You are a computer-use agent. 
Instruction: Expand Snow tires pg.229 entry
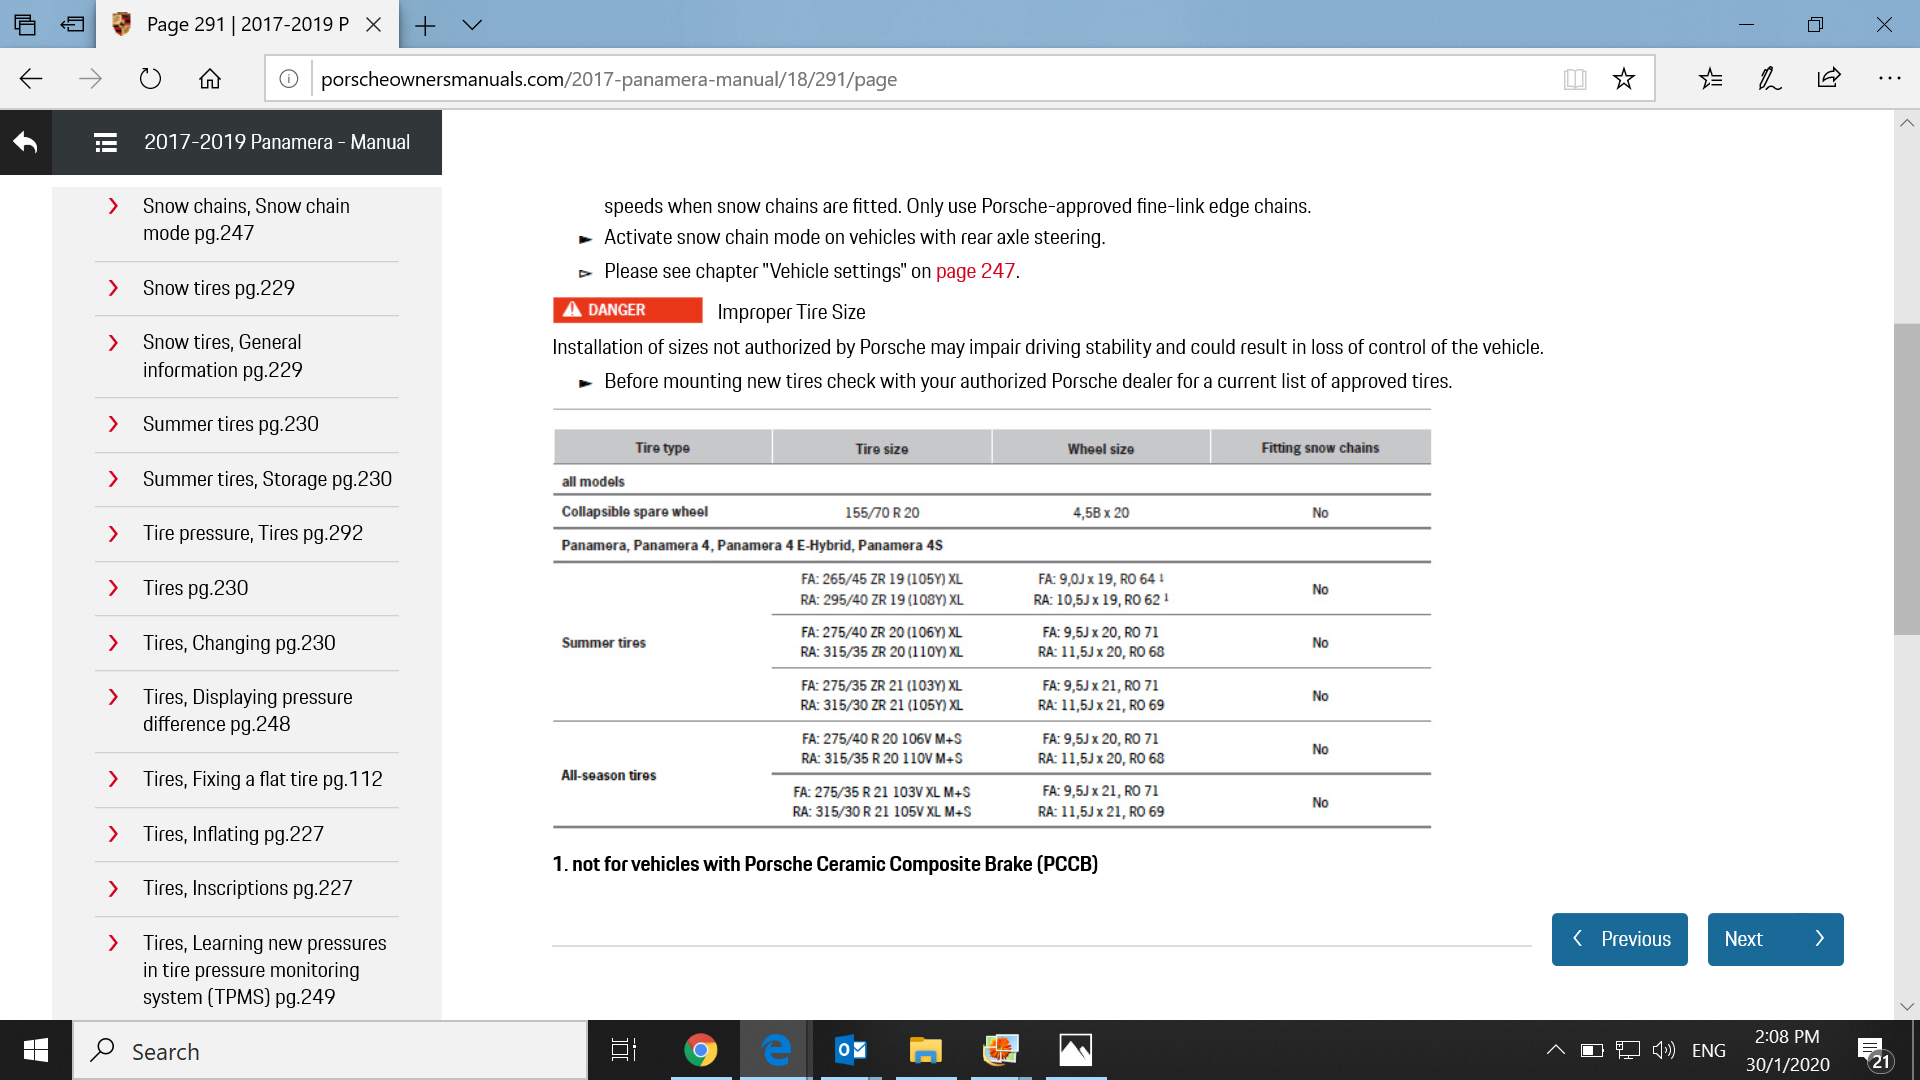218,288
